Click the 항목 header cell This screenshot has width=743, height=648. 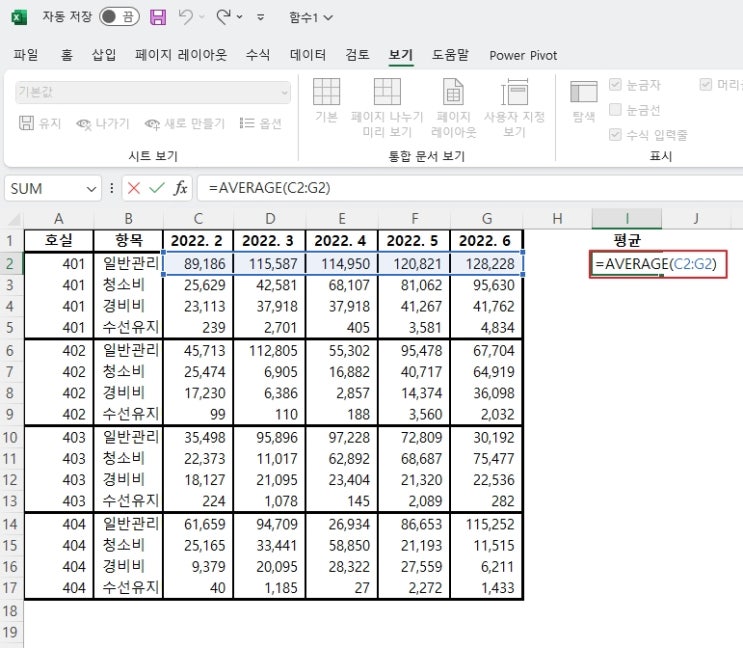click(x=128, y=241)
